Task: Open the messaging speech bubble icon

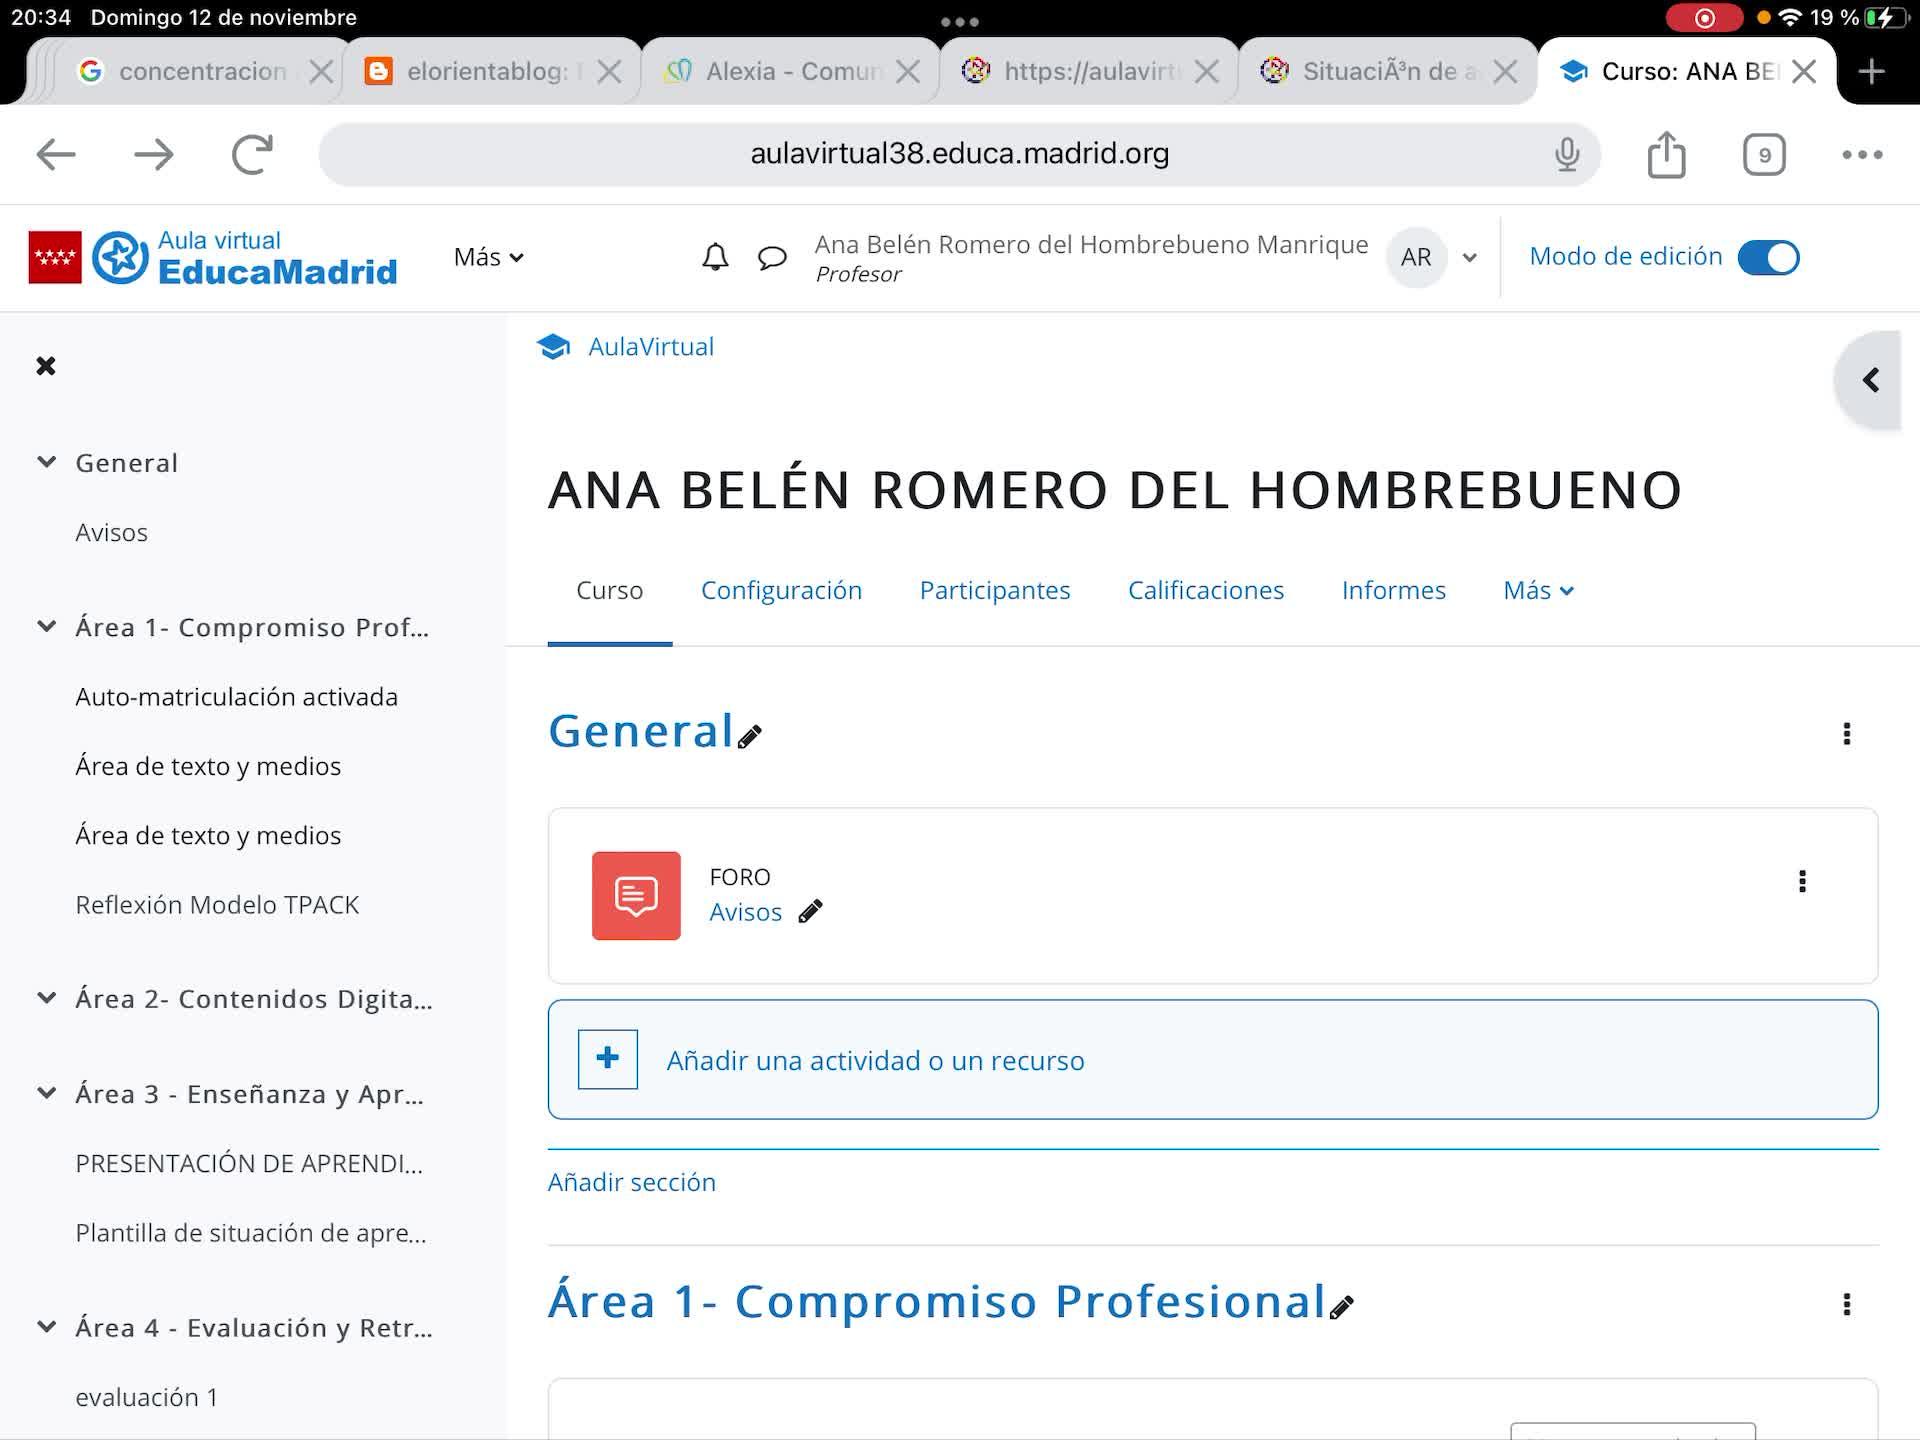Action: [772, 257]
